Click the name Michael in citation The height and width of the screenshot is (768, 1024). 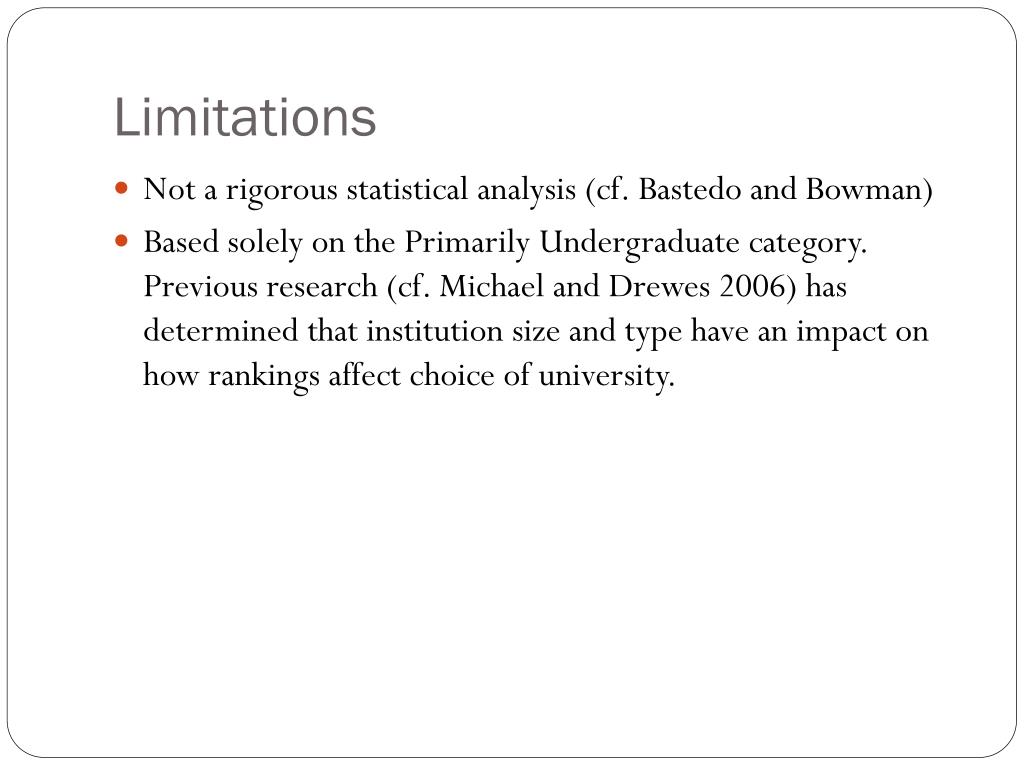point(491,286)
